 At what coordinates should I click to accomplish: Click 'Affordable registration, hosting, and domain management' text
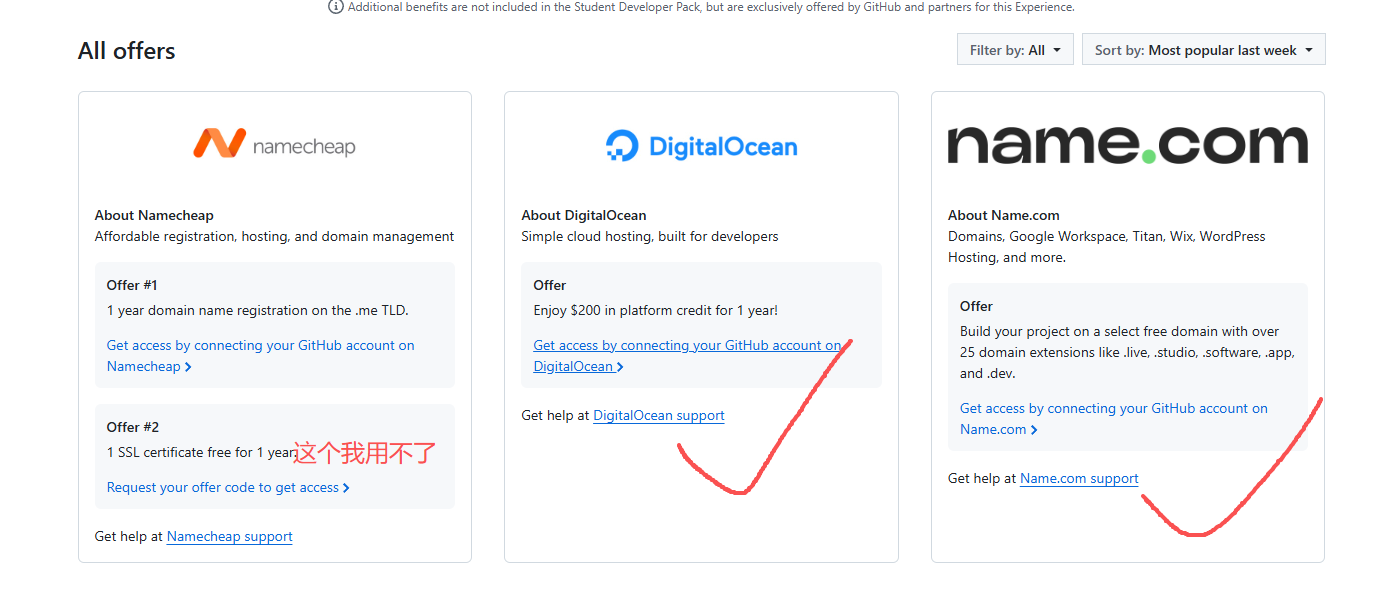tap(275, 237)
